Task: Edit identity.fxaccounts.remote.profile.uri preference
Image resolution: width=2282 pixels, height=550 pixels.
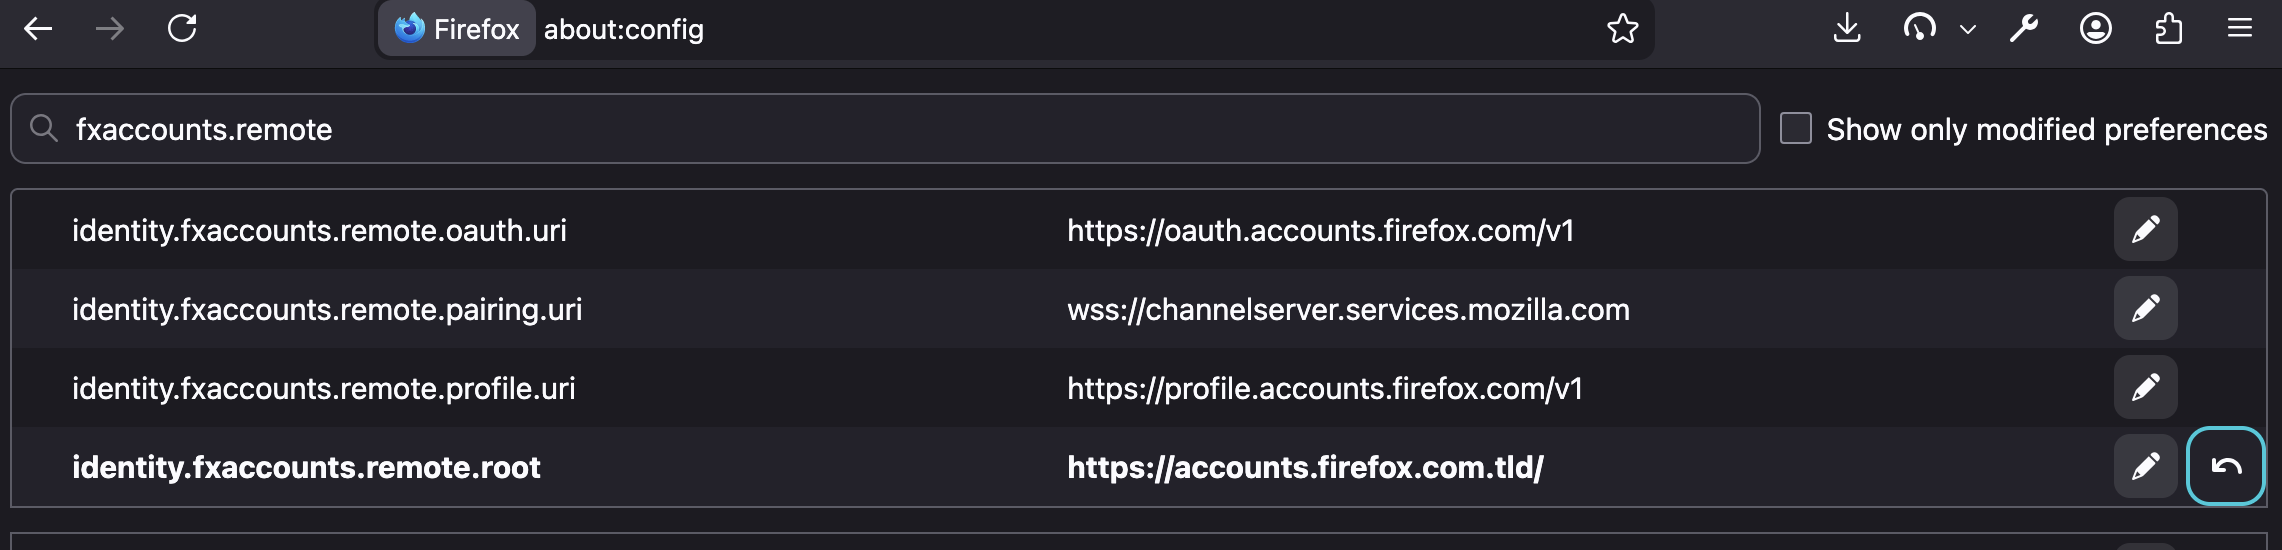Action: click(x=2145, y=388)
